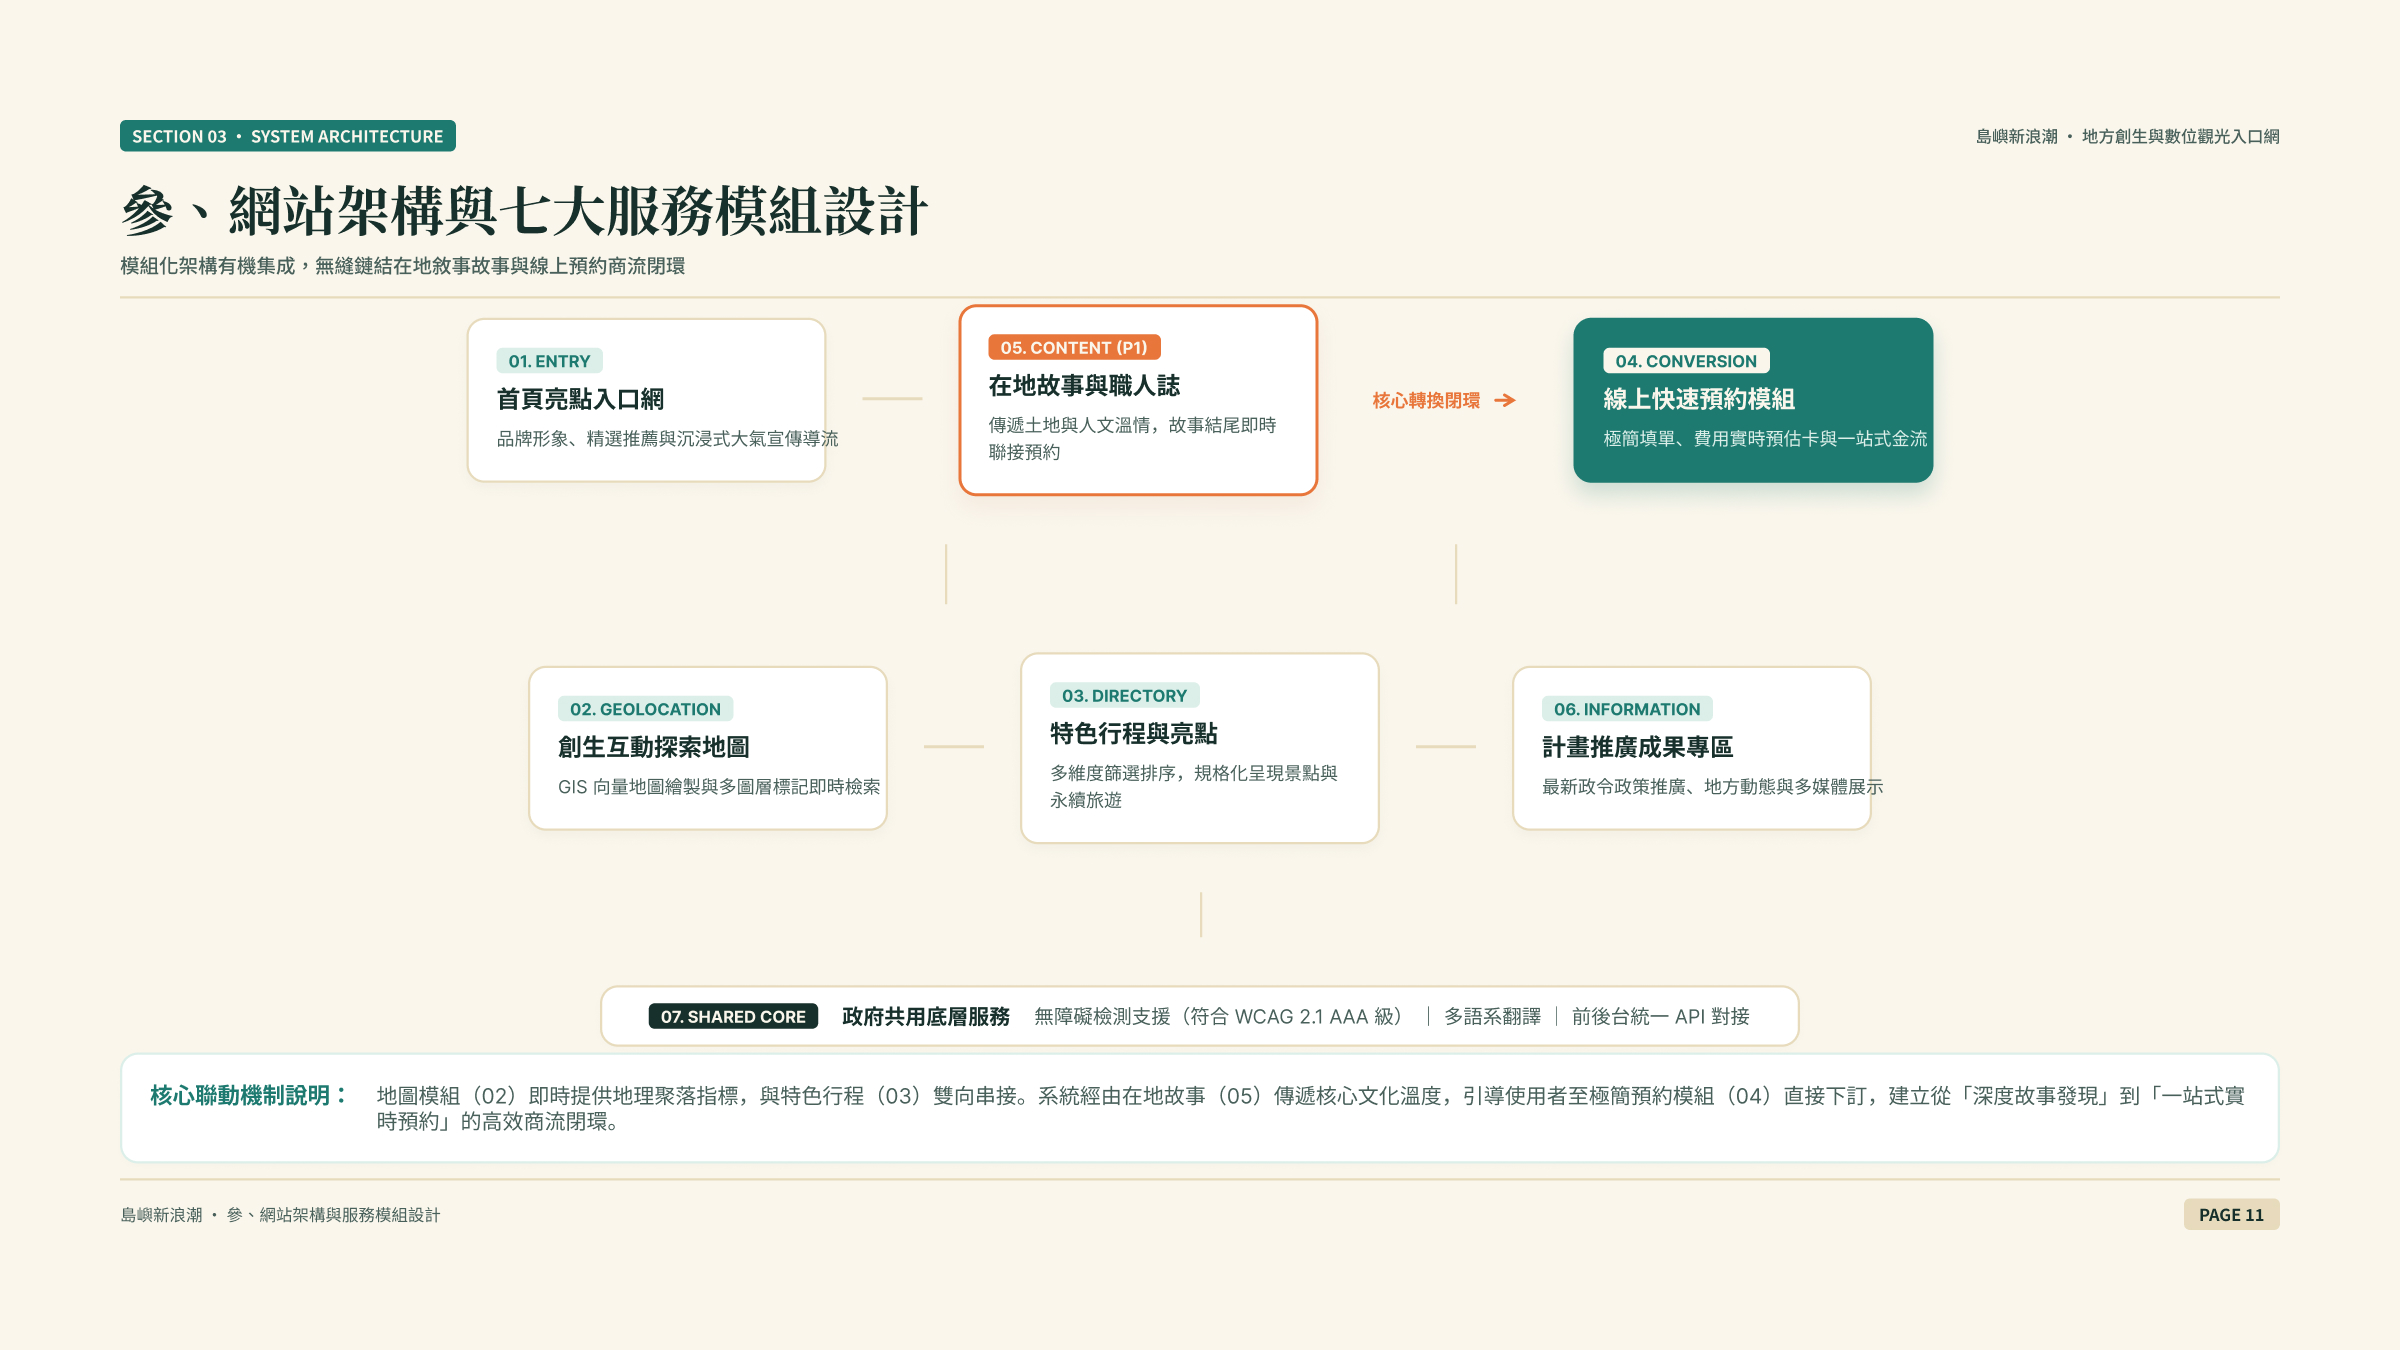Image resolution: width=2400 pixels, height=1350 pixels.
Task: Click description 最新政令政策推廣、地方動態與多媒體展示
Action: click(x=1713, y=787)
